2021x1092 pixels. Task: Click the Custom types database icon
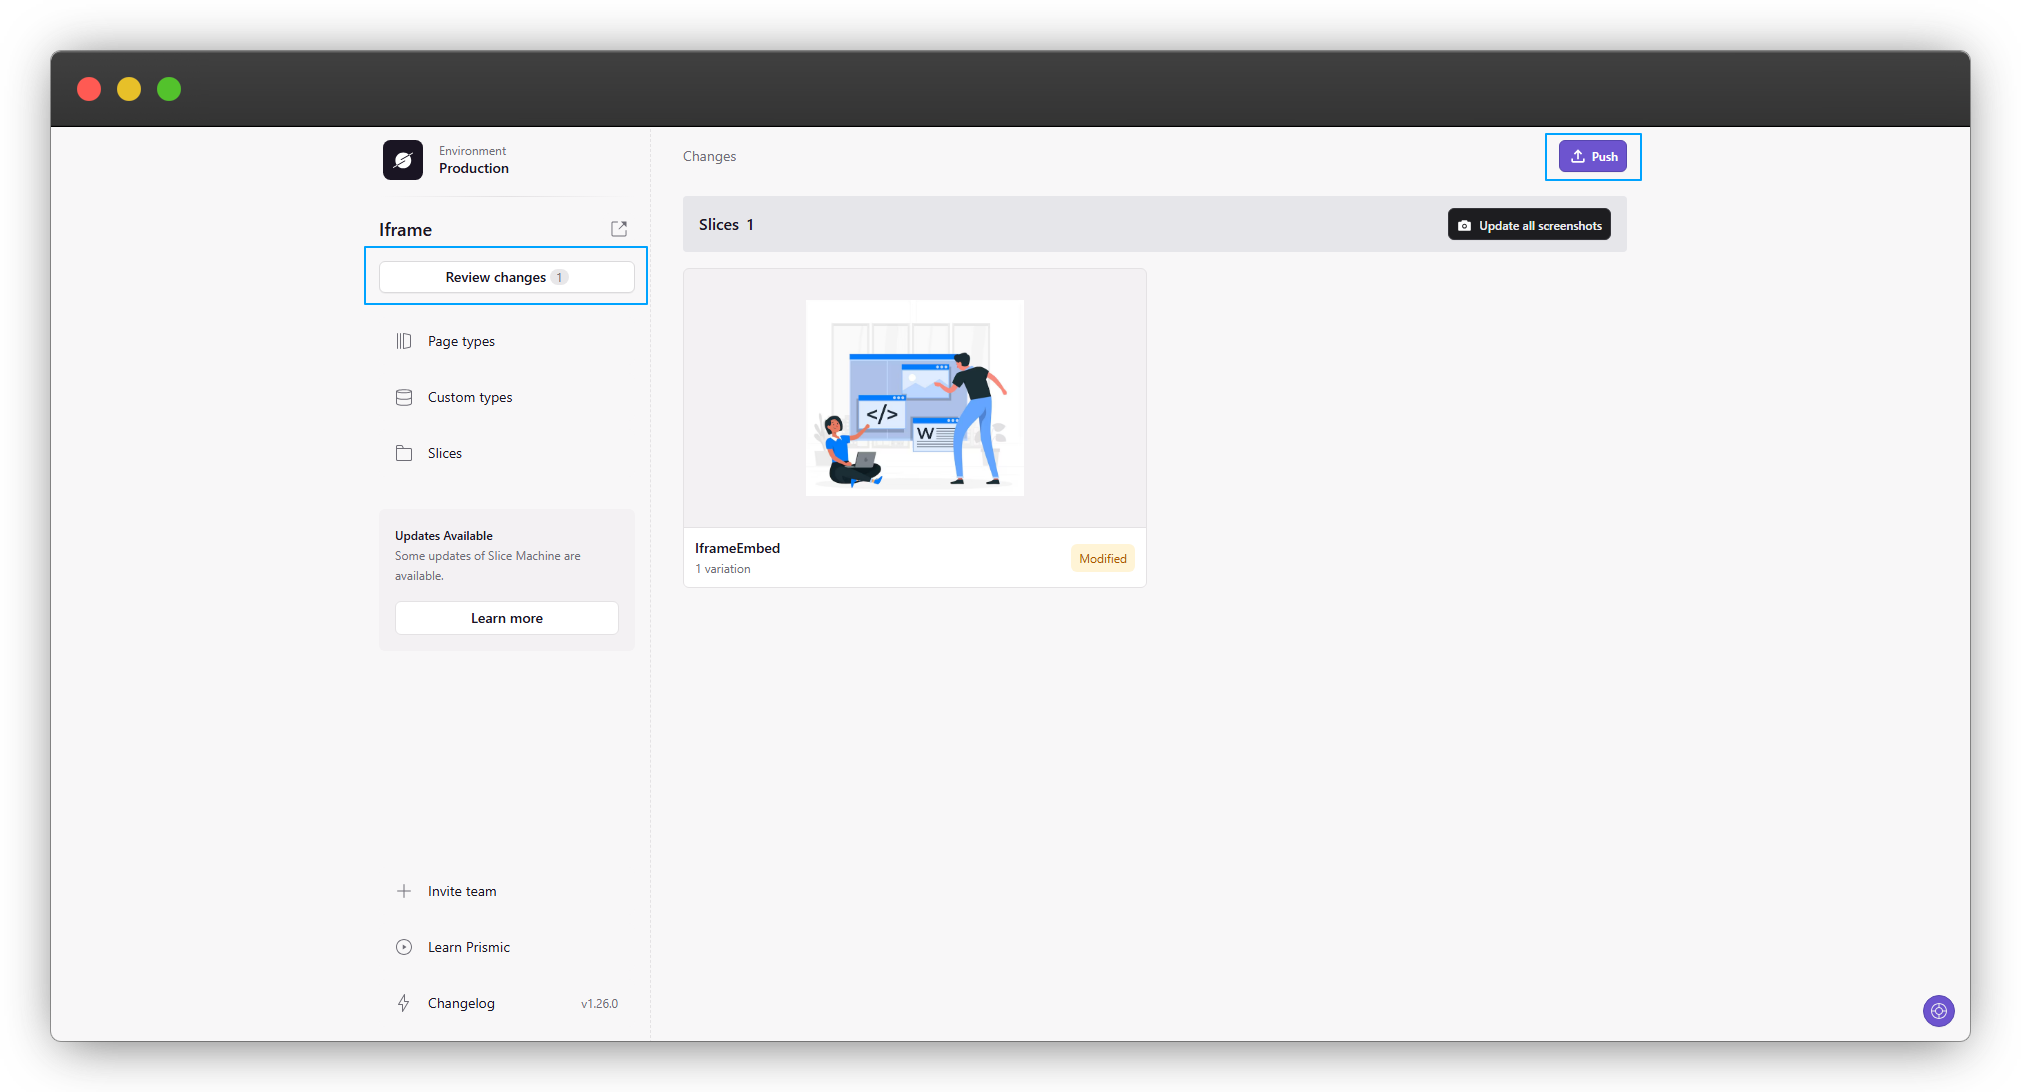(x=404, y=397)
